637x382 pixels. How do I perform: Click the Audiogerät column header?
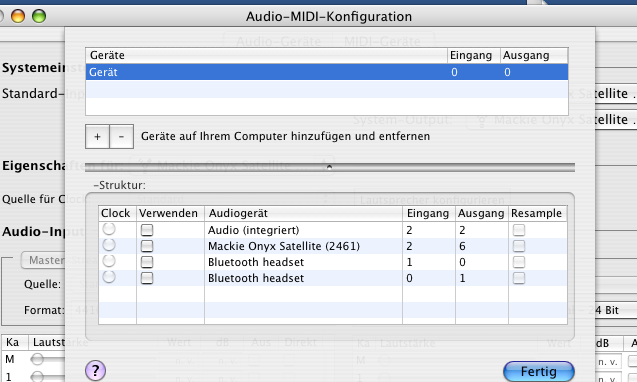303,213
